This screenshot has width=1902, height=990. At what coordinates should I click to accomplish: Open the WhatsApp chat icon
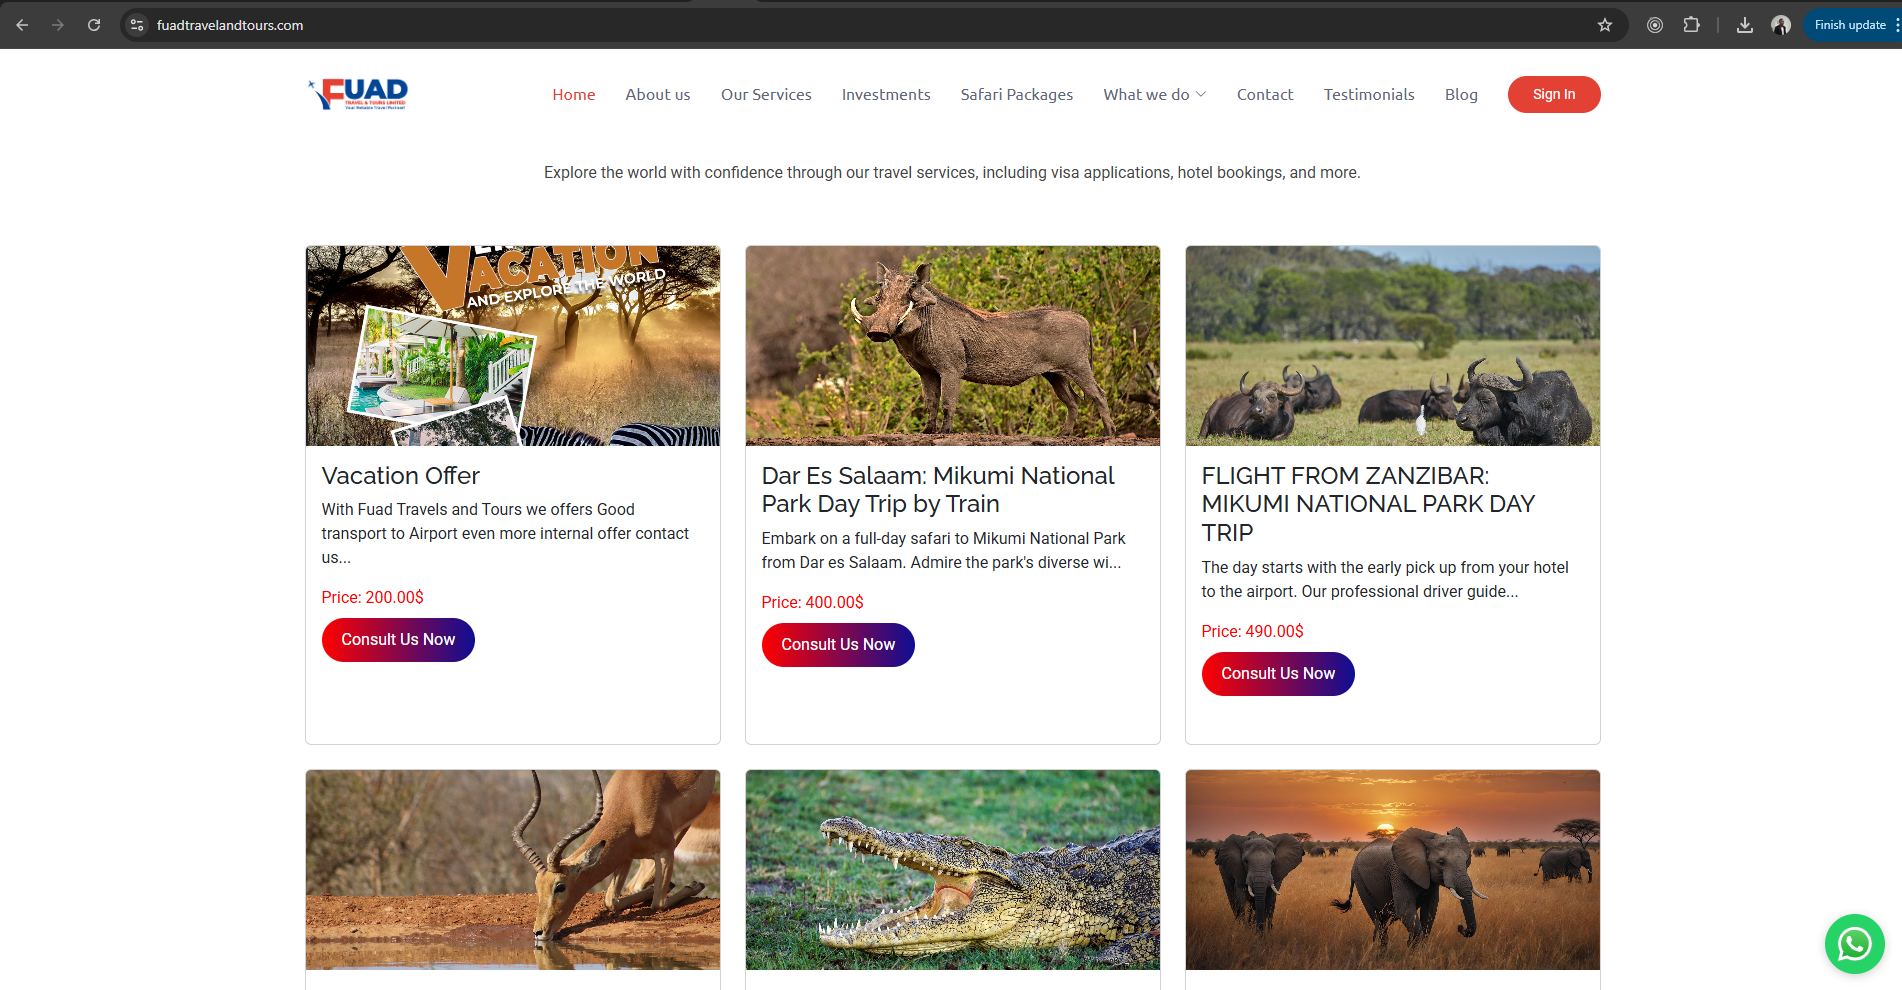coord(1854,943)
